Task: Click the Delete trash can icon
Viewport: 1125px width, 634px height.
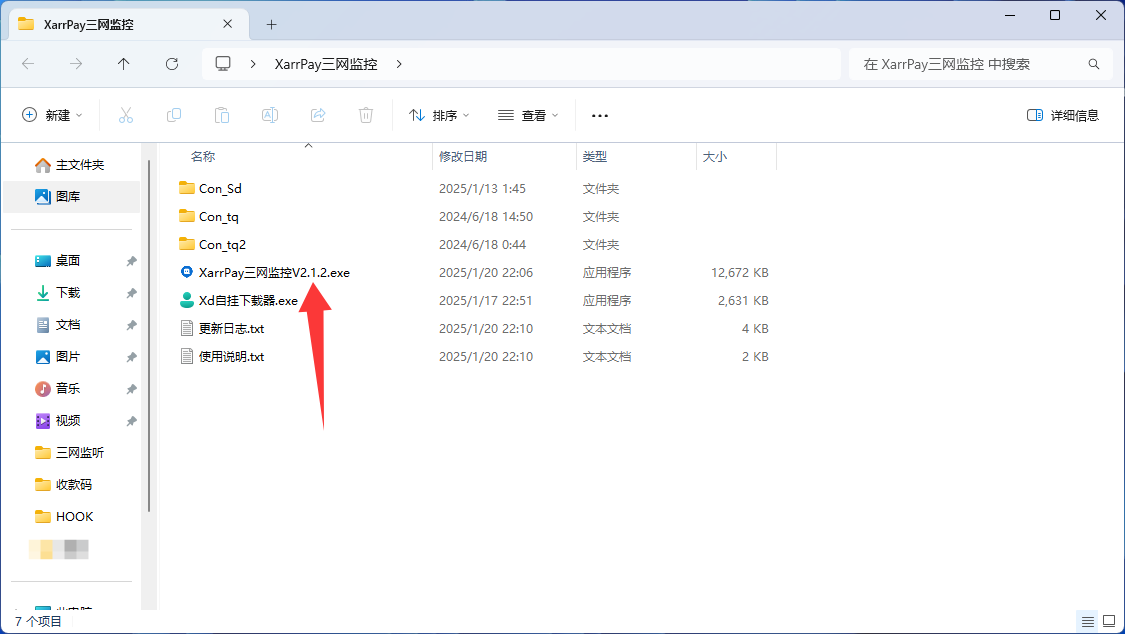Action: point(366,115)
